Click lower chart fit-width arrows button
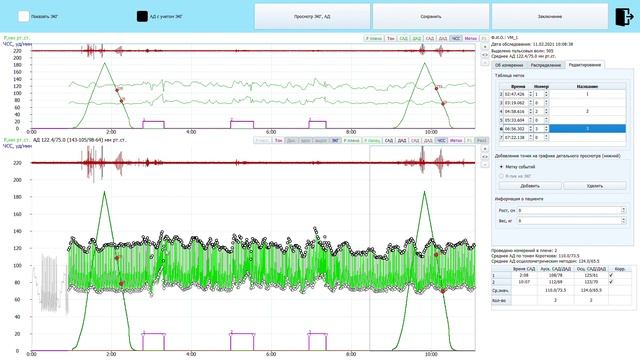This screenshot has width=640, height=360. pos(485,157)
